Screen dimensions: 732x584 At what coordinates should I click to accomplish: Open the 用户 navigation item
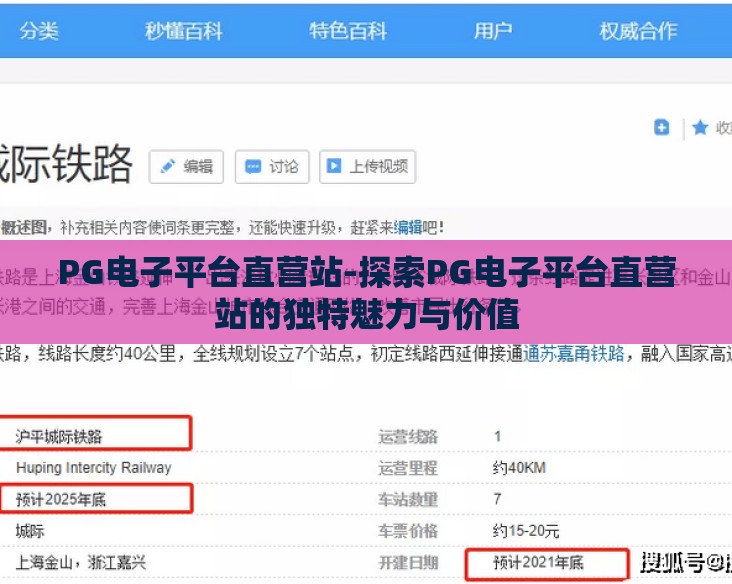[x=493, y=31]
